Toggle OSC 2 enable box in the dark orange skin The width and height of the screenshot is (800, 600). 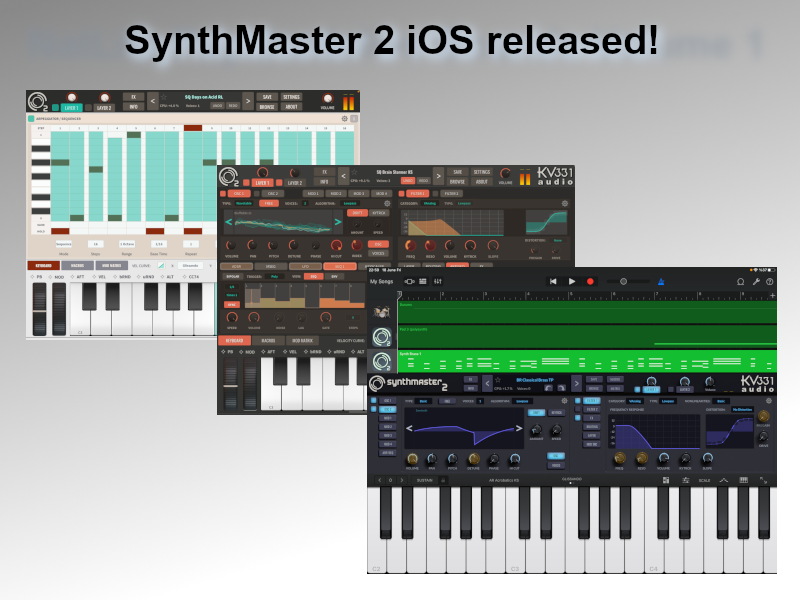[x=257, y=194]
